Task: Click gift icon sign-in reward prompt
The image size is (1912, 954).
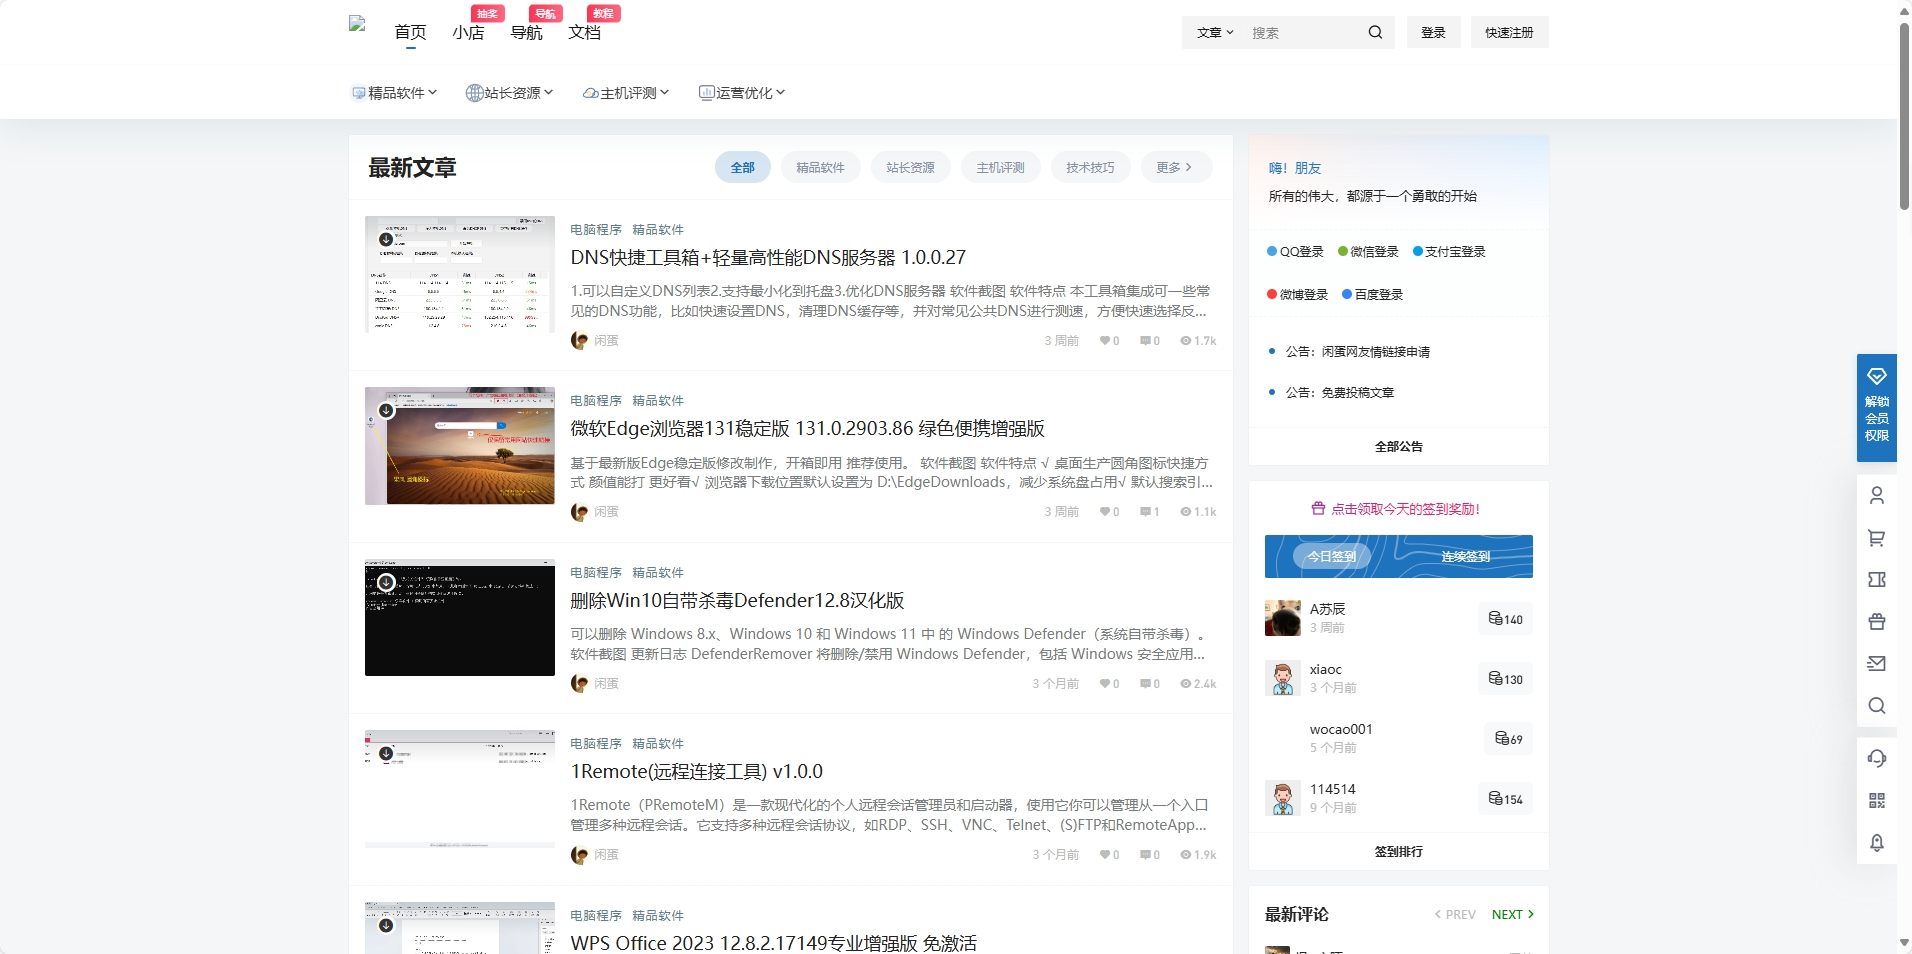Action: [1318, 508]
